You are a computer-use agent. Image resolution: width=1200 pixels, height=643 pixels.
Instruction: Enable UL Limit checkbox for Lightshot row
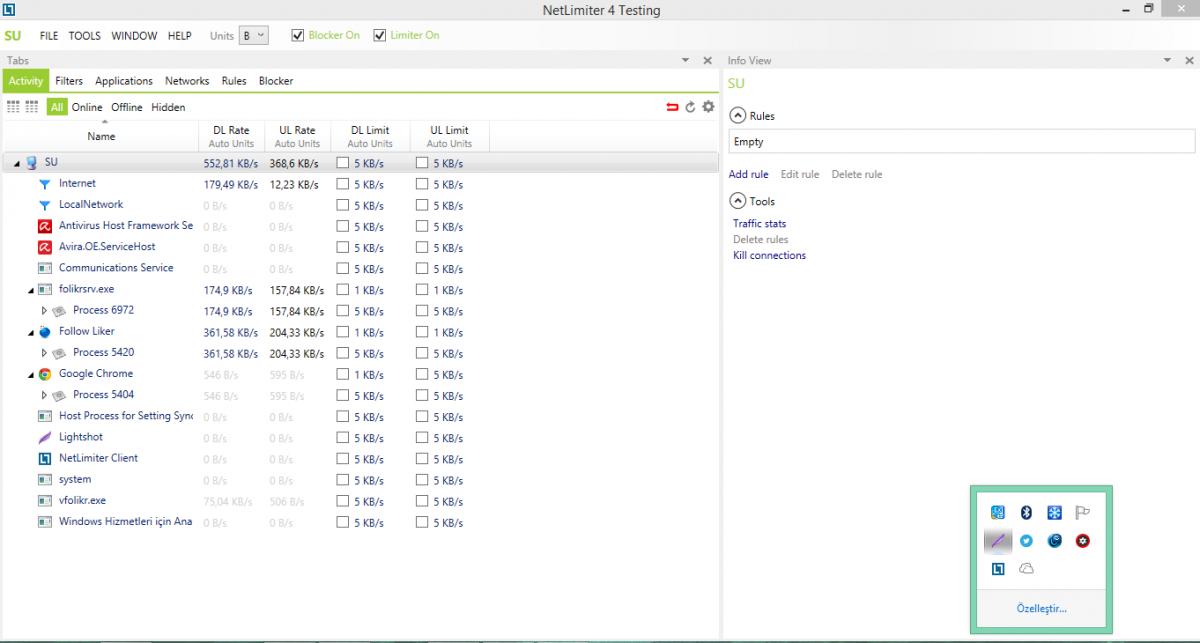coord(423,438)
